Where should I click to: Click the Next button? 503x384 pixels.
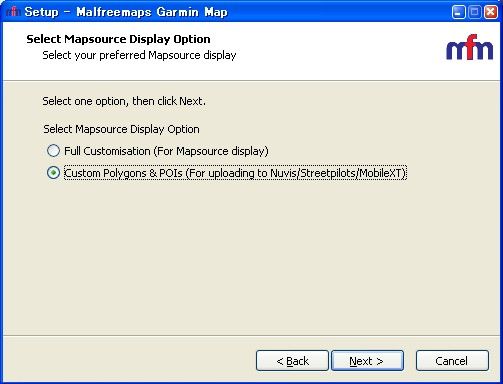coord(367,361)
